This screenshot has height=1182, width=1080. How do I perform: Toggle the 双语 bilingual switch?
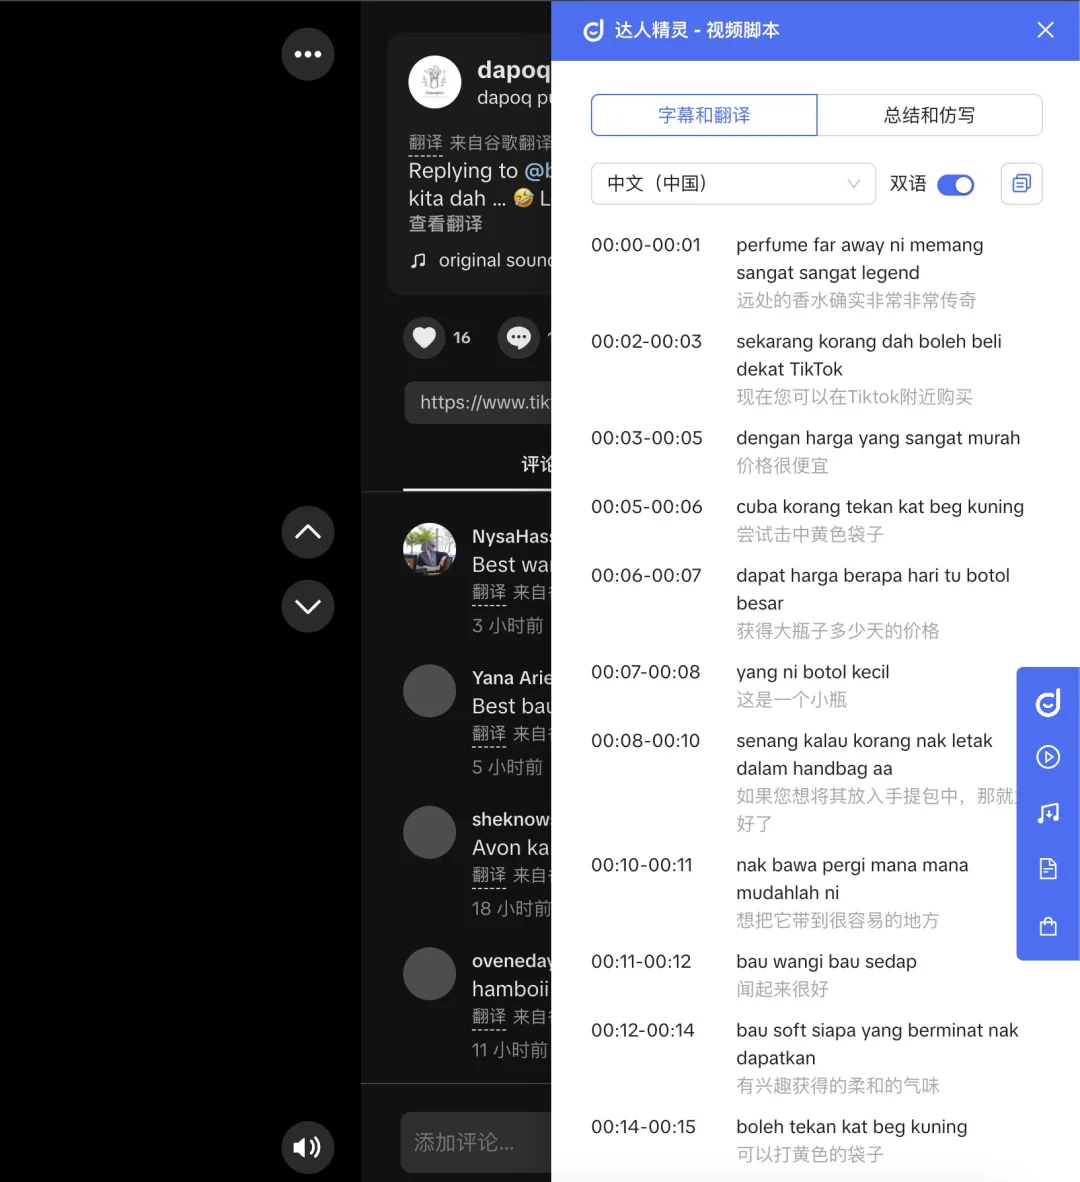tap(955, 185)
